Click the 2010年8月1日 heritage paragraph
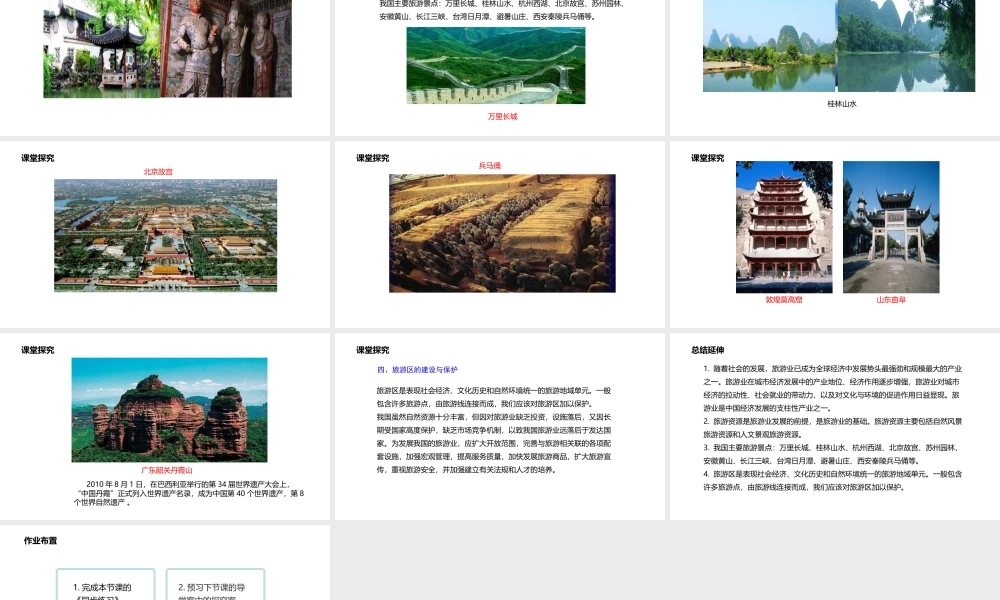 (189, 493)
